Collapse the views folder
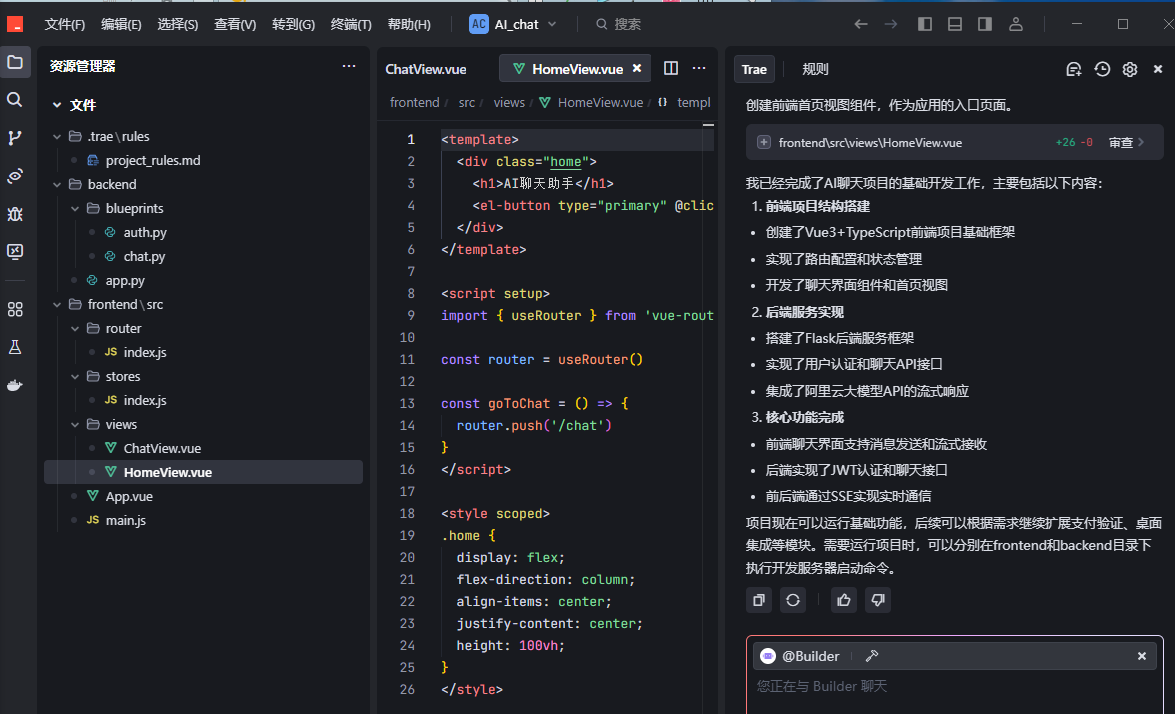This screenshot has height=714, width=1175. point(75,424)
